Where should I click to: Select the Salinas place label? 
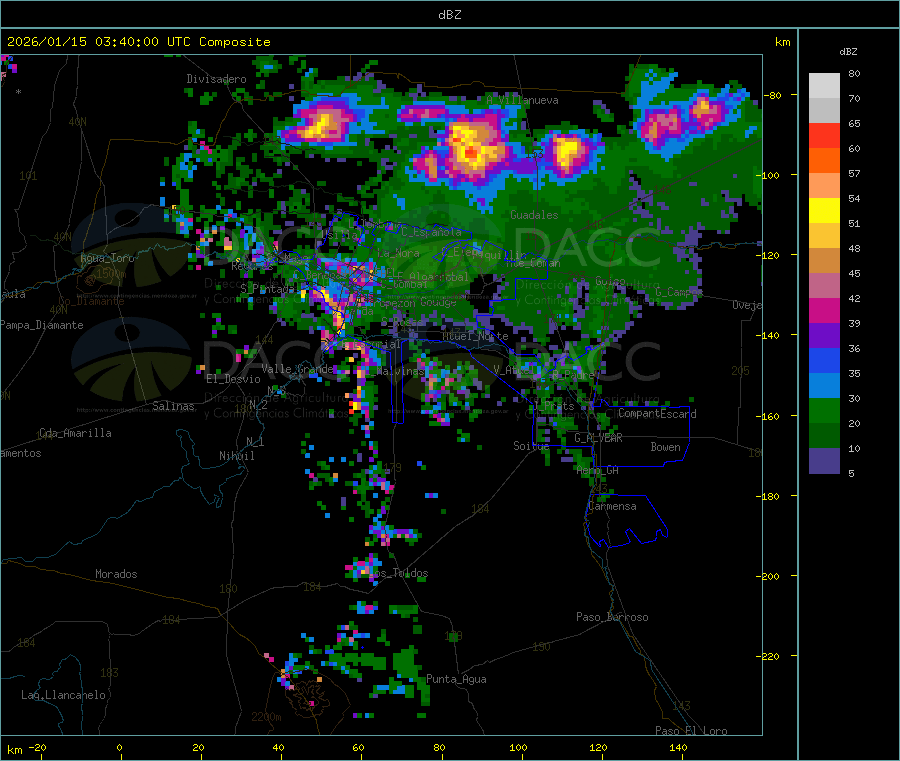(173, 406)
